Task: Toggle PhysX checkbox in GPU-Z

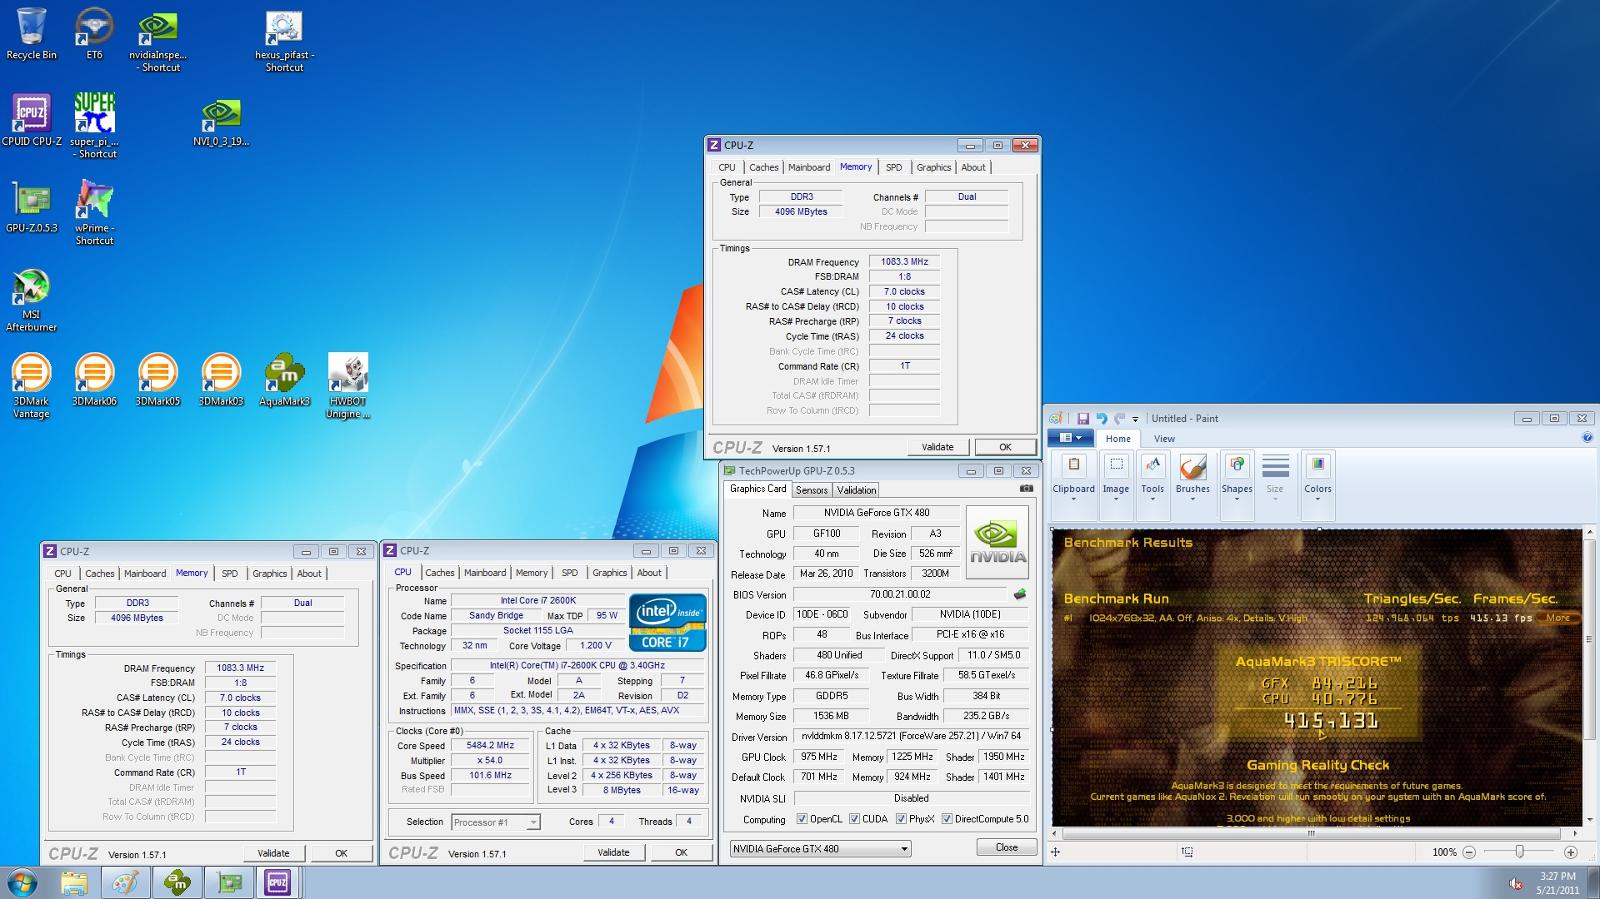Action: pos(901,819)
